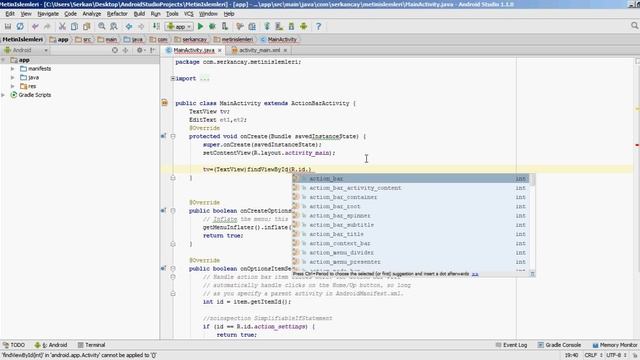Open the Analyze menu
Image resolution: width=640 pixels, height=360 pixels.
(92, 14)
